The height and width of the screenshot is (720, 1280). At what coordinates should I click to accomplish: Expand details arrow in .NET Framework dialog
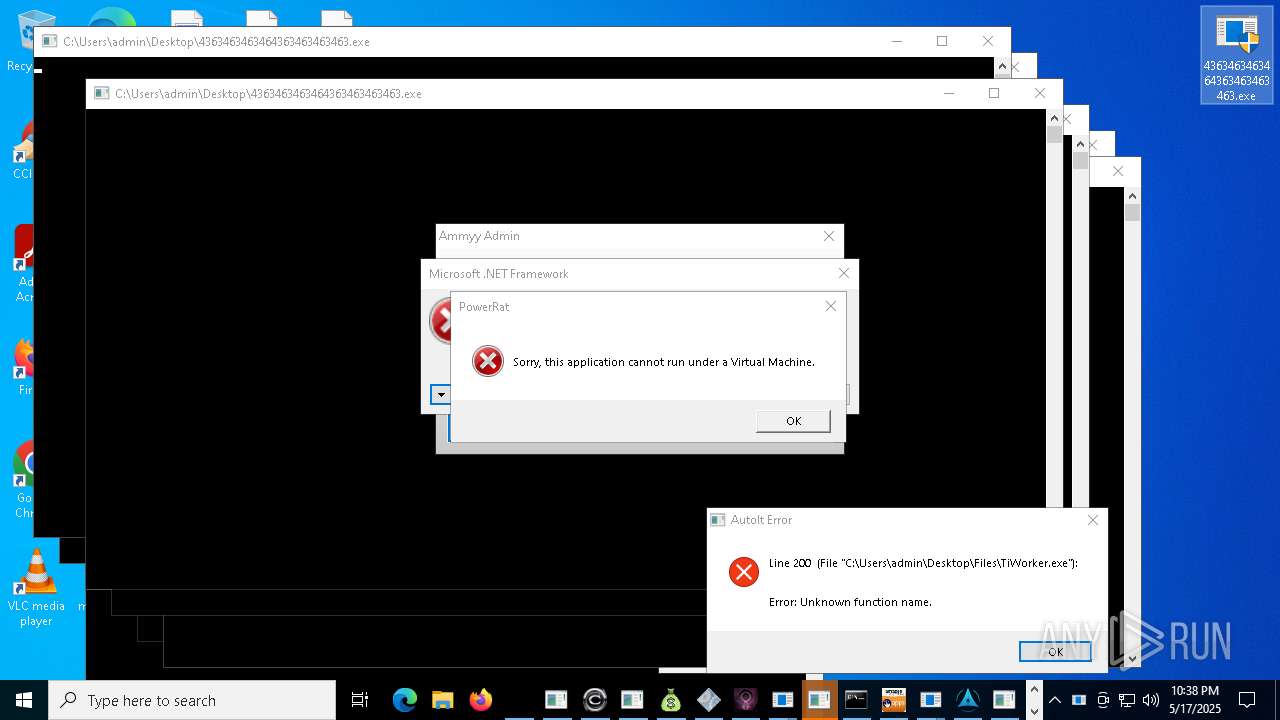tap(440, 394)
